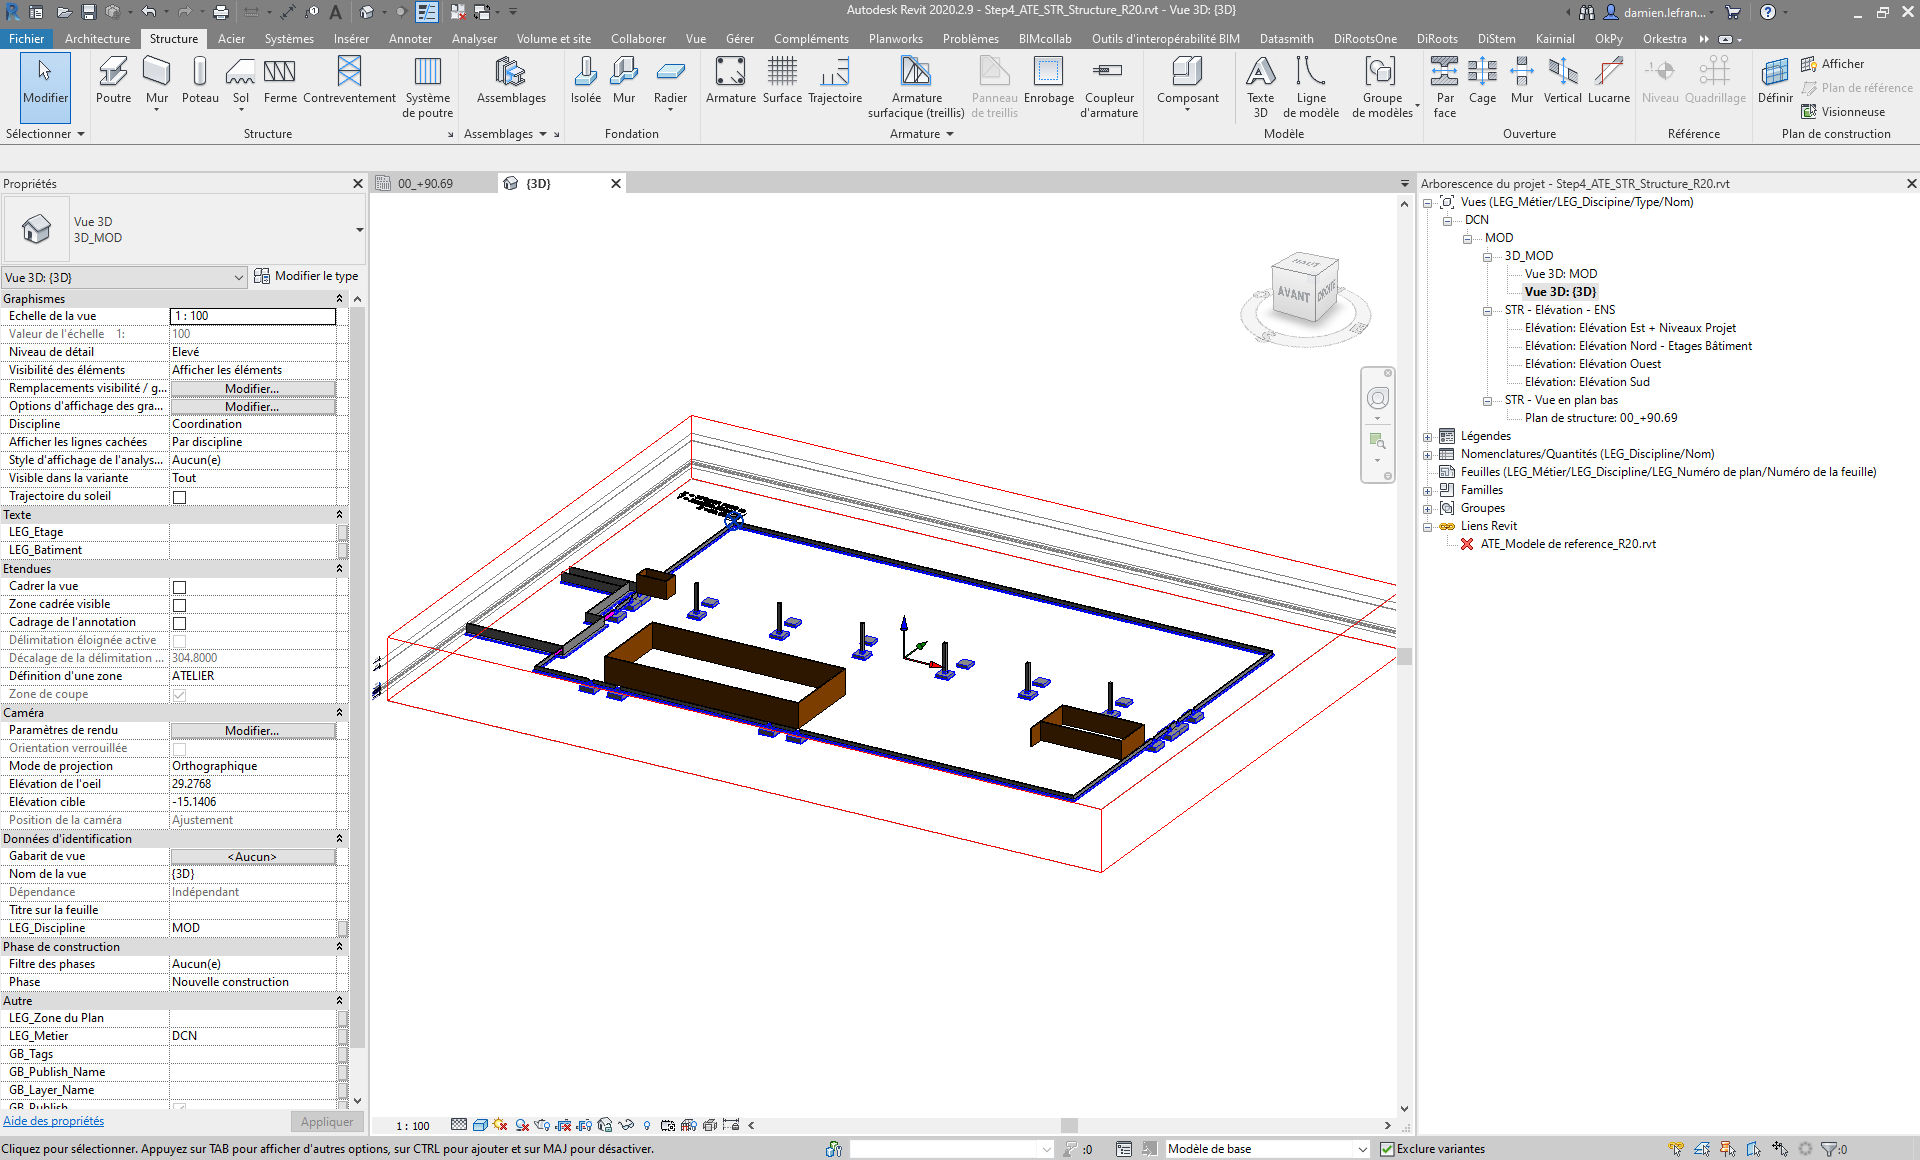The width and height of the screenshot is (1920, 1160).
Task: Collapse the Graphismes properties section
Action: (x=339, y=299)
